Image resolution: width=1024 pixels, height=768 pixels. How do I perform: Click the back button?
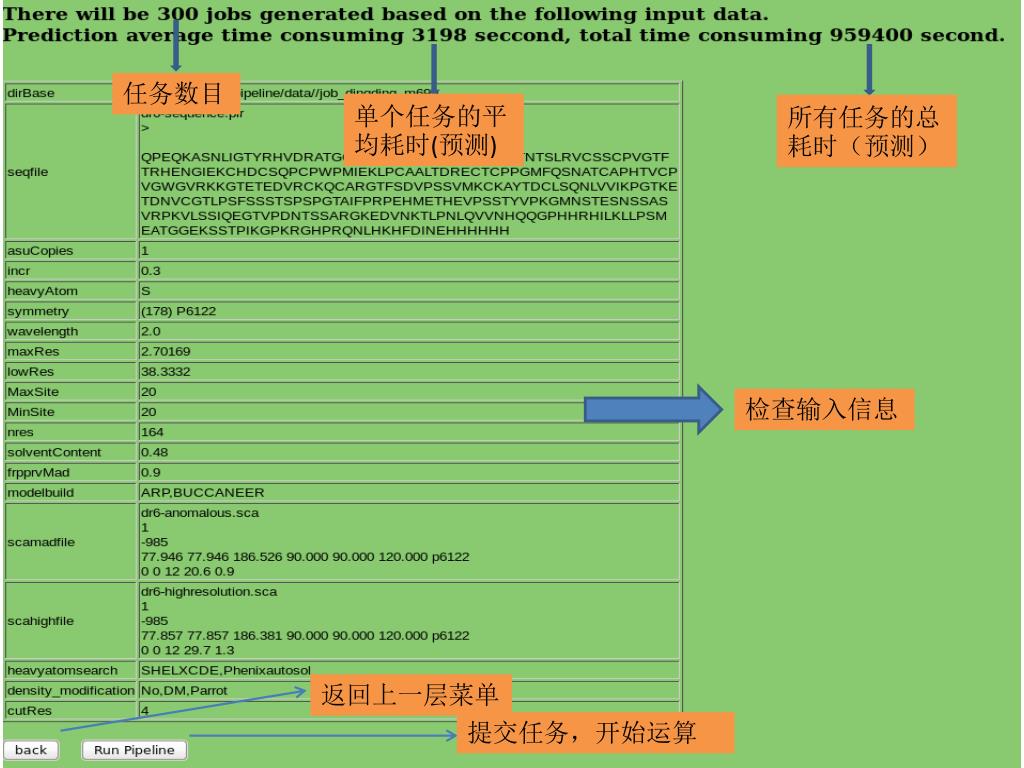pos(31,750)
